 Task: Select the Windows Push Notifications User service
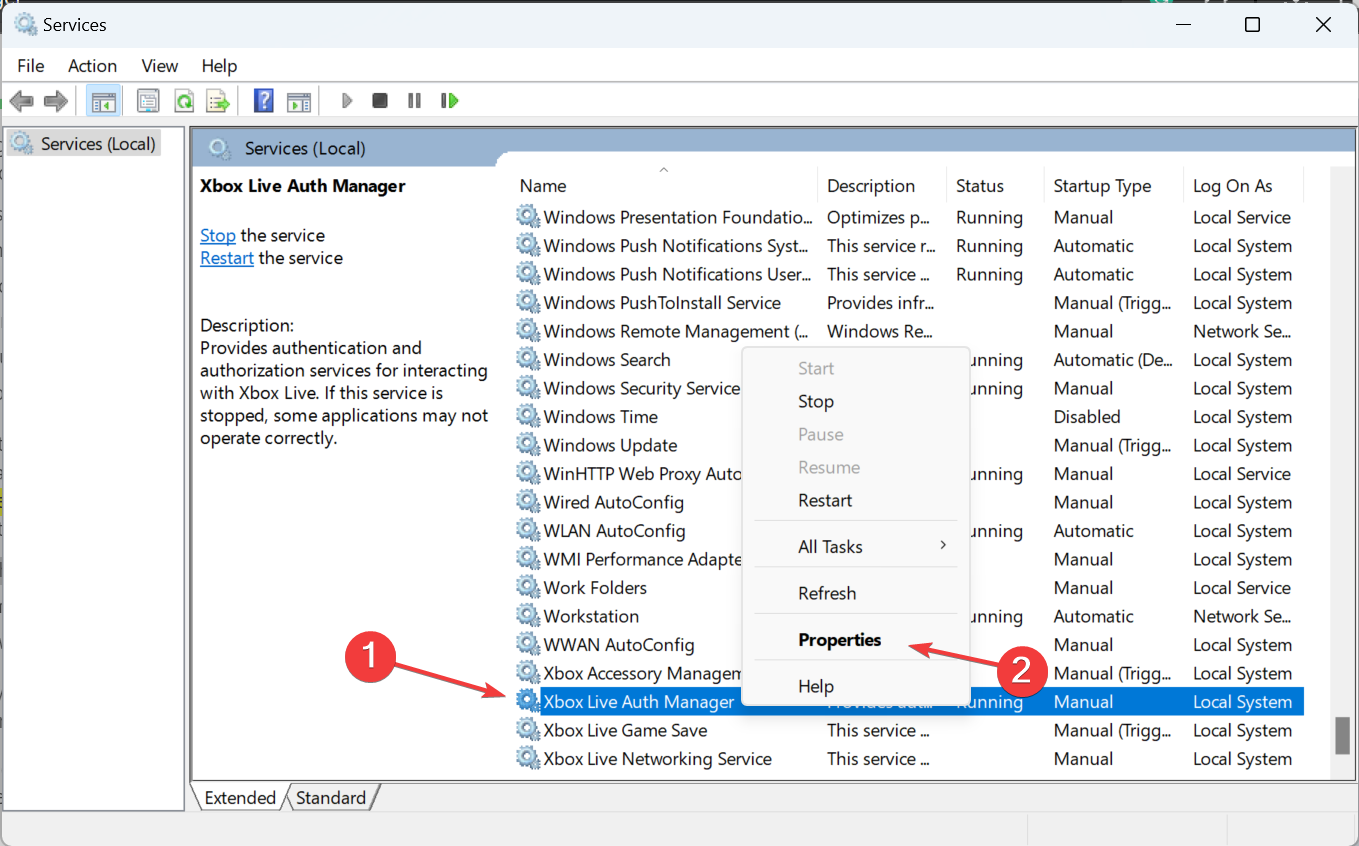(x=909, y=274)
